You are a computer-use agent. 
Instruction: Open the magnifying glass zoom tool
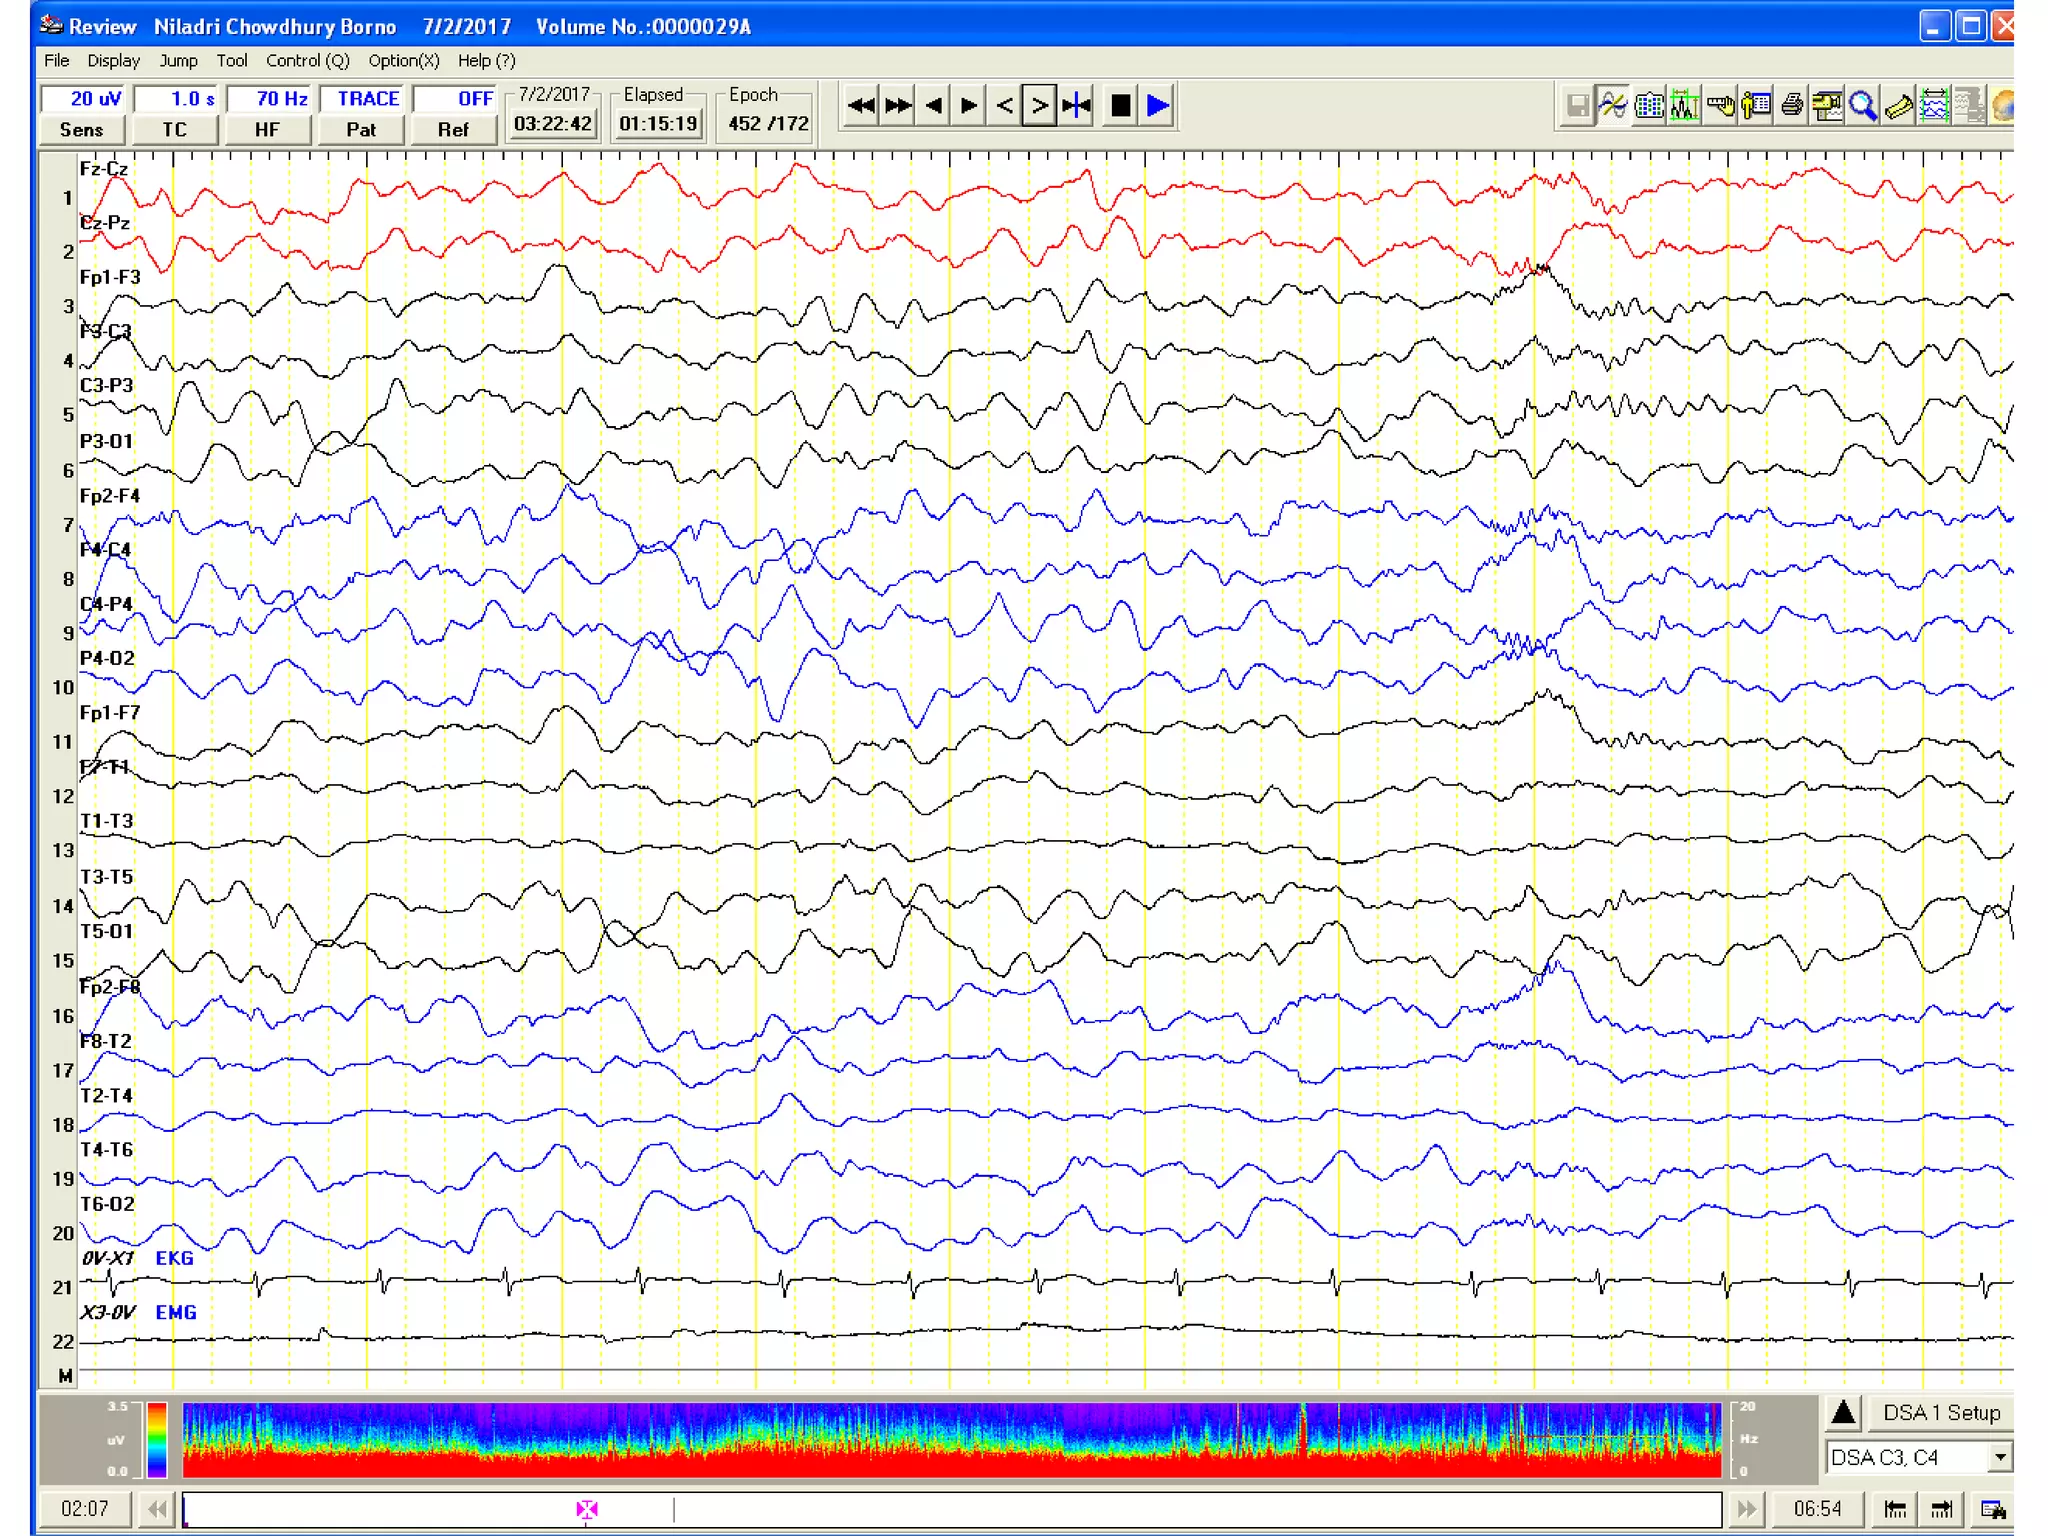1862,105
